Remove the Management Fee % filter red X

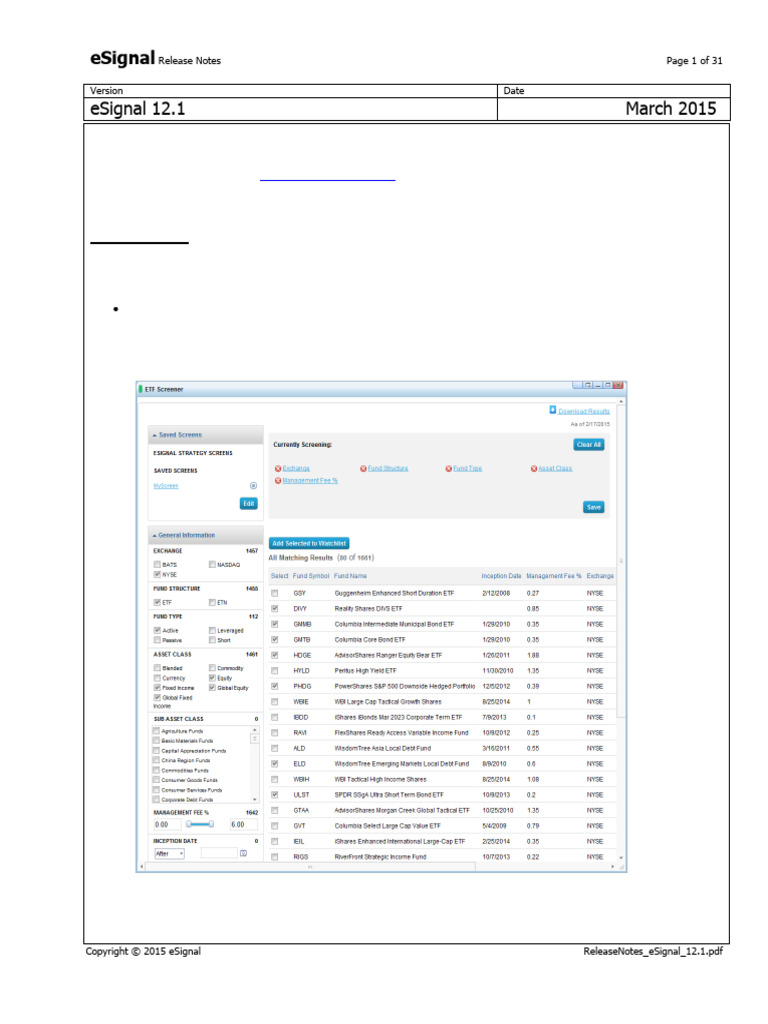tap(278, 481)
